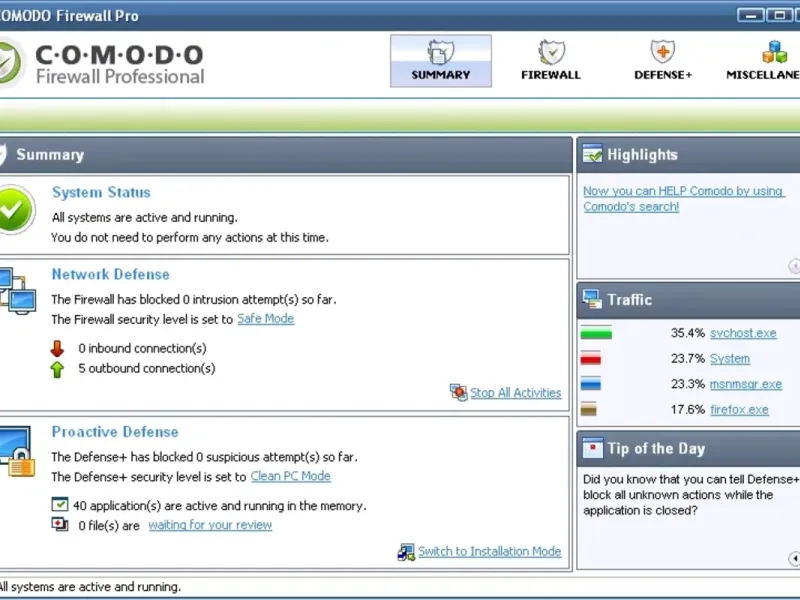Click the Highlights panel header icon

pos(592,154)
